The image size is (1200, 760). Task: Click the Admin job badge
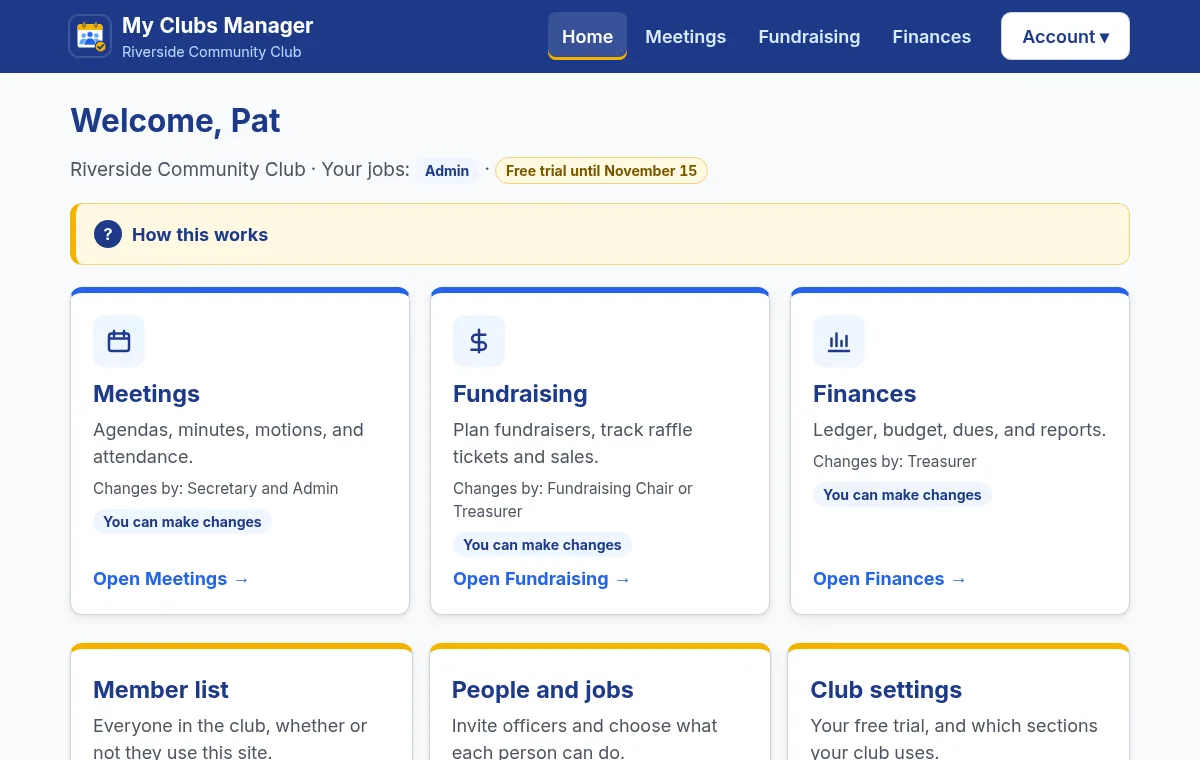pyautogui.click(x=447, y=171)
